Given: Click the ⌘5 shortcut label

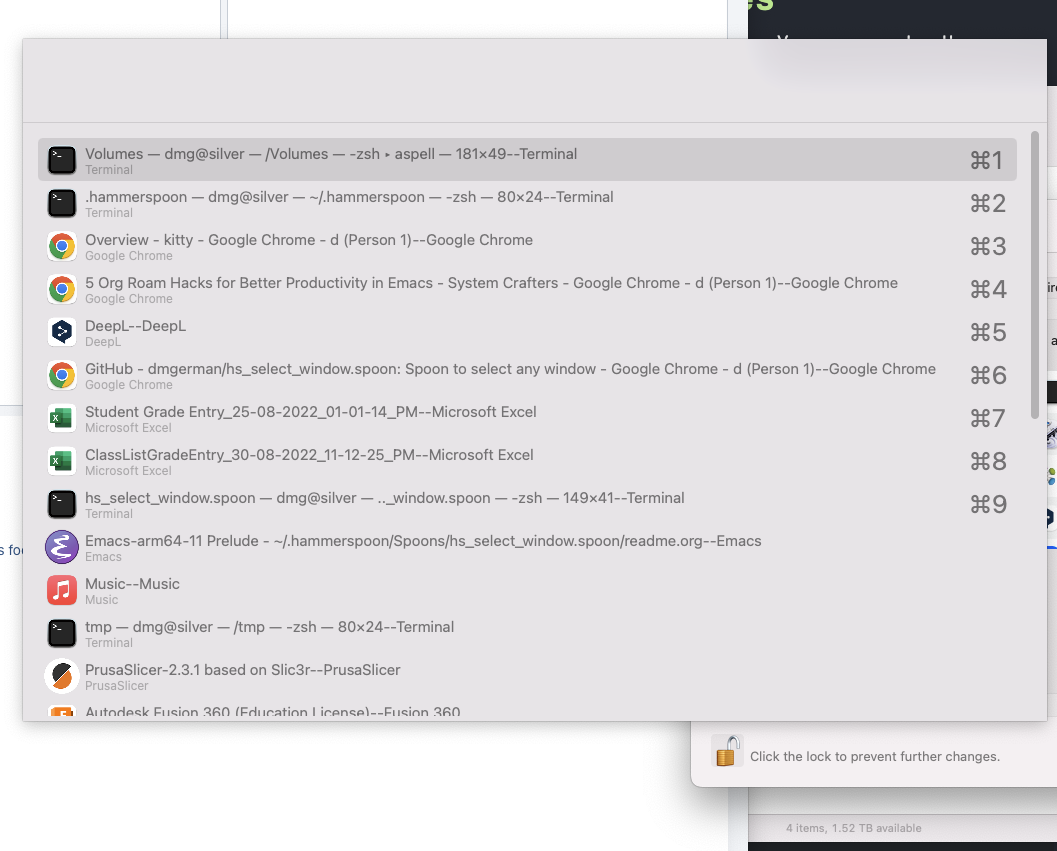Looking at the screenshot, I should point(988,332).
